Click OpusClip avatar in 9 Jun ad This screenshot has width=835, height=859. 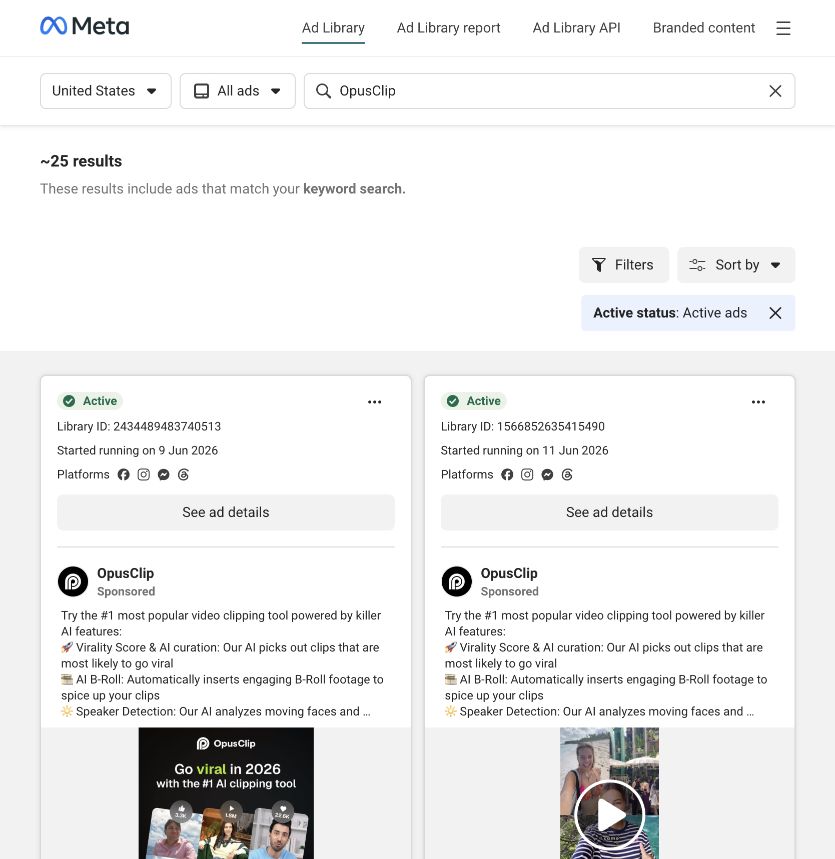73,582
